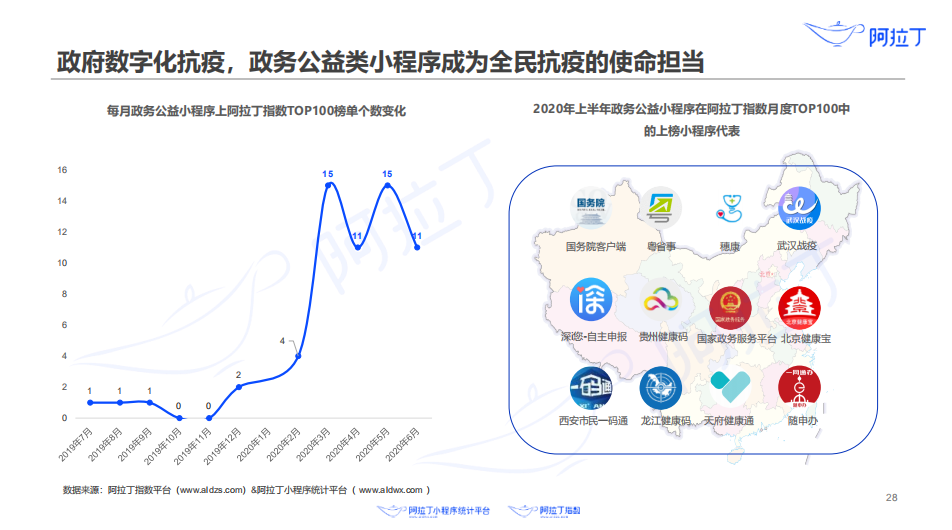Image resolution: width=952 pixels, height=530 pixels.
Task: Click the 2019年12月 data point labeled 2
Action: (x=239, y=387)
